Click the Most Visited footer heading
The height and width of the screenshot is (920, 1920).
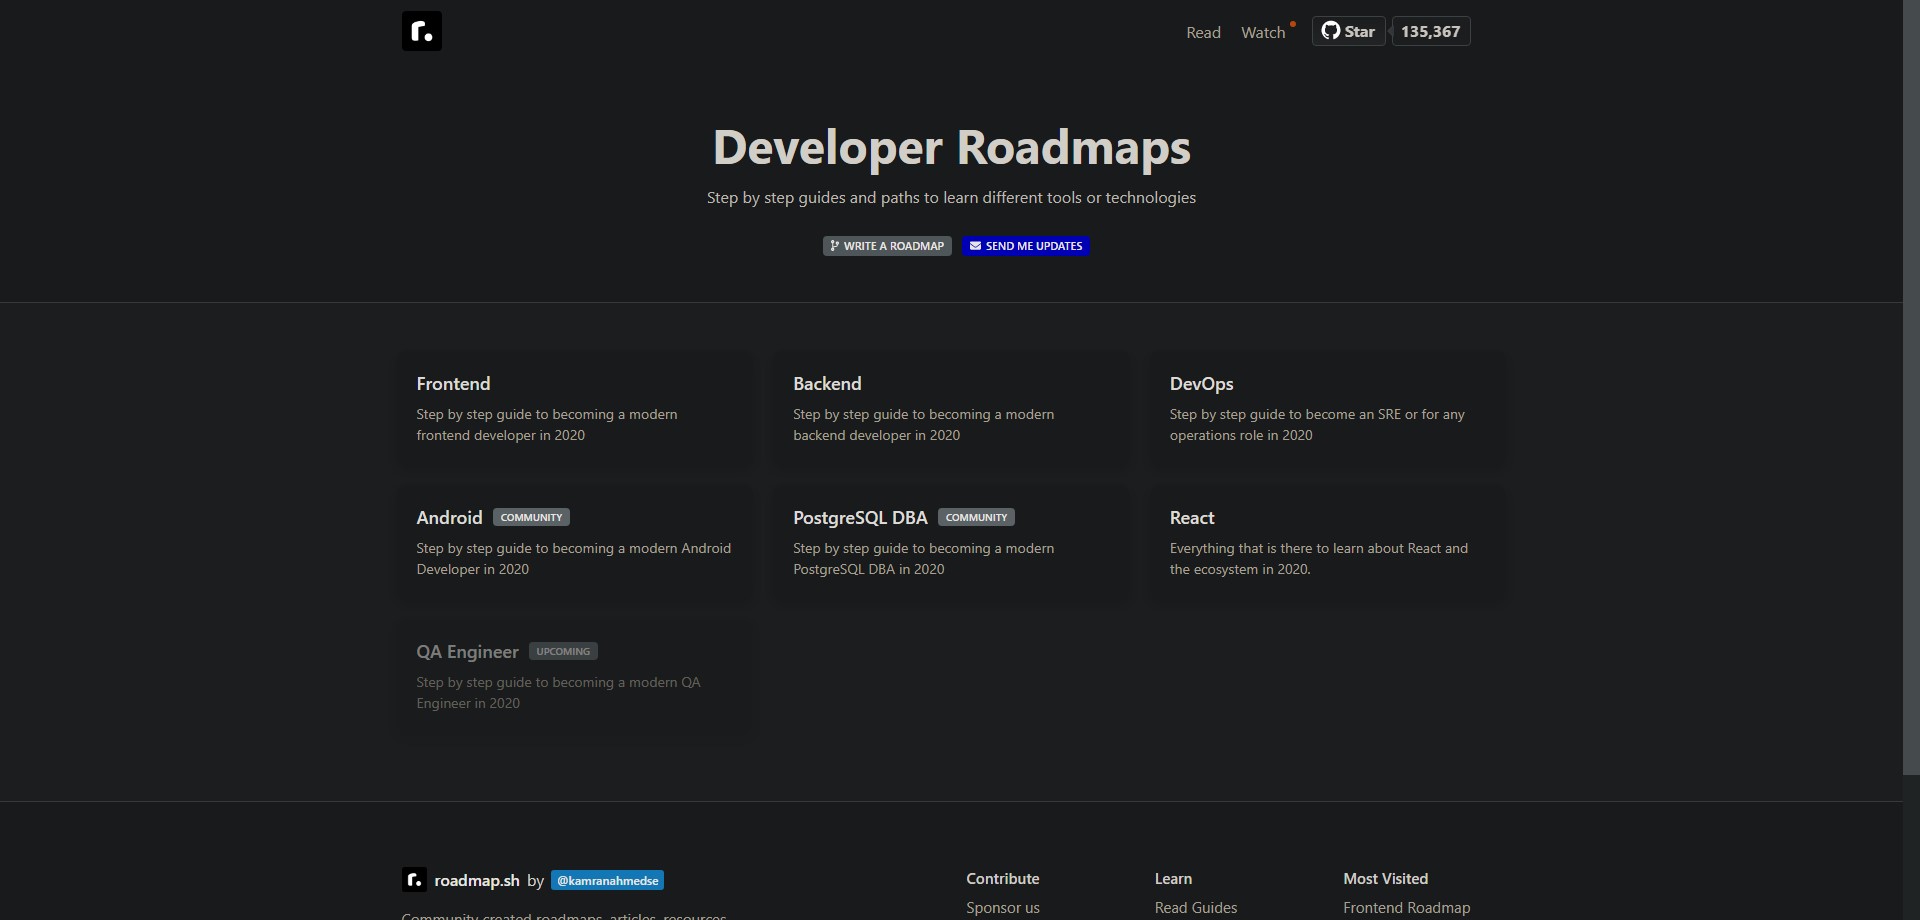pos(1386,879)
